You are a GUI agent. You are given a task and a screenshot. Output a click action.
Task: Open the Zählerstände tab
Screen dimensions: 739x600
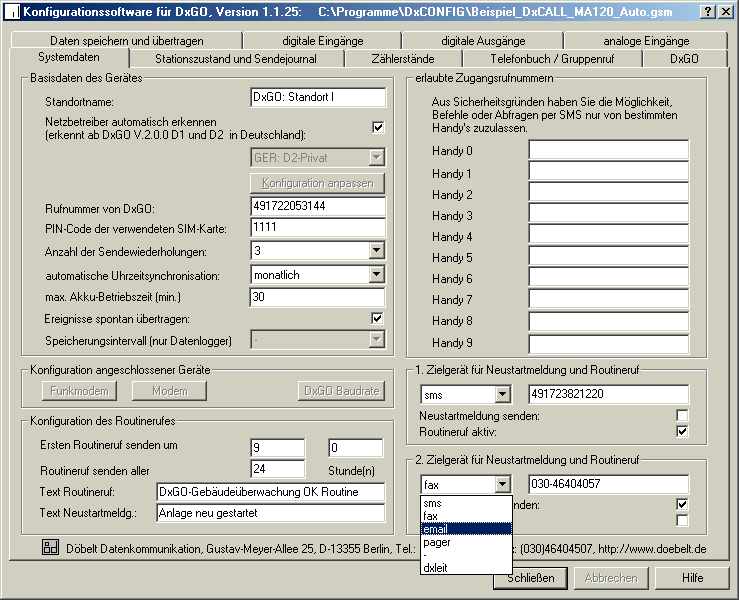pos(403,59)
